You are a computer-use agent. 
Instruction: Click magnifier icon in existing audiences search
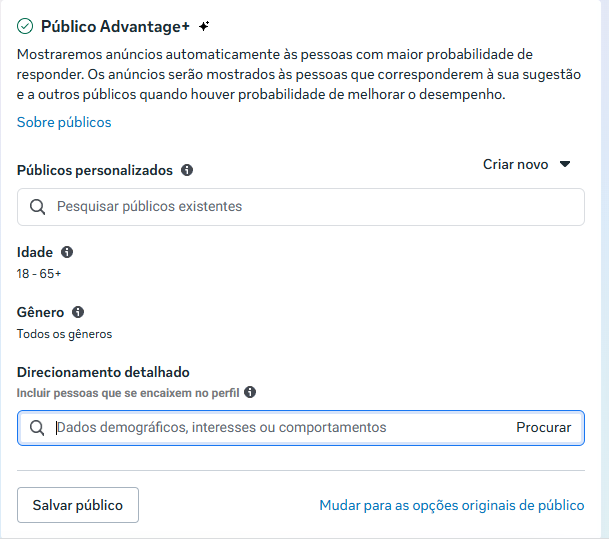click(x=38, y=207)
